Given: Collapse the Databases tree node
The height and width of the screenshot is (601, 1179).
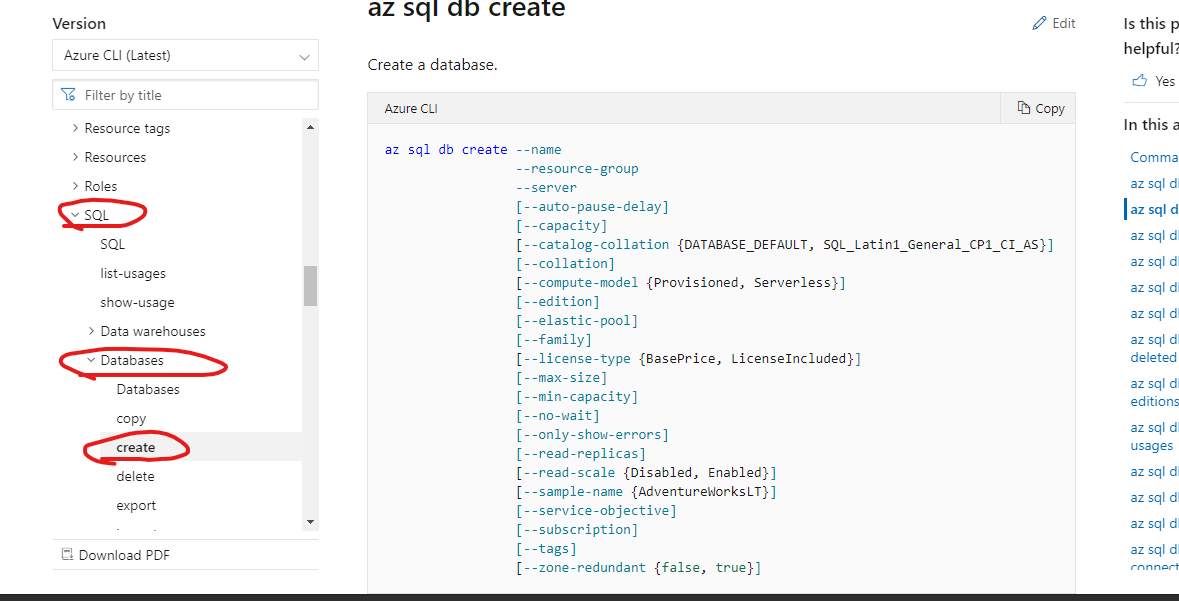Looking at the screenshot, I should [91, 360].
